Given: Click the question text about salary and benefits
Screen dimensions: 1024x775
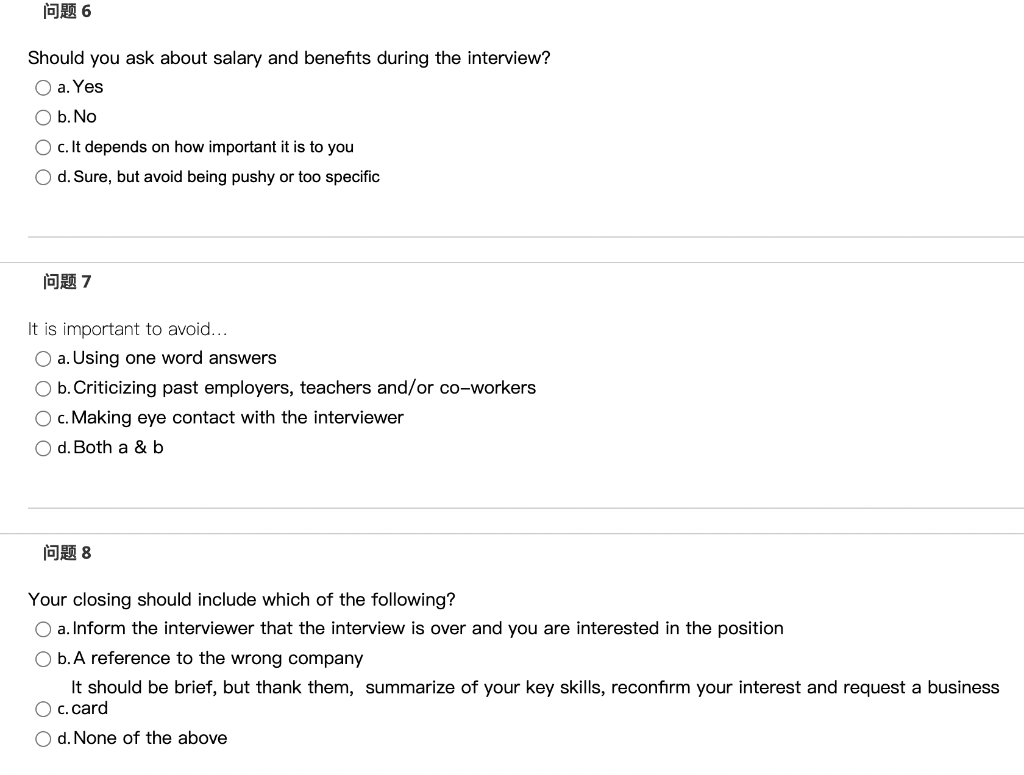Looking at the screenshot, I should tap(289, 58).
